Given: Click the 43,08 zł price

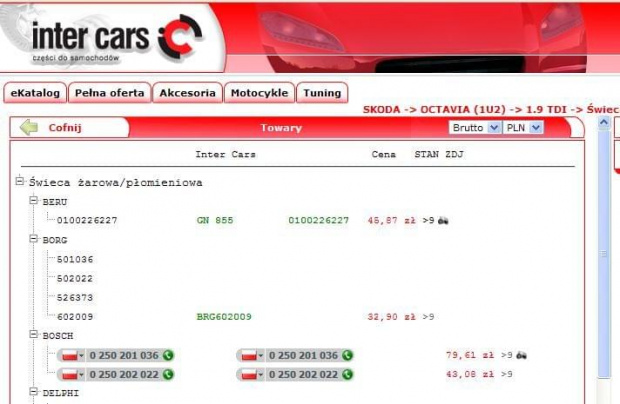Looking at the screenshot, I should 470,374.
